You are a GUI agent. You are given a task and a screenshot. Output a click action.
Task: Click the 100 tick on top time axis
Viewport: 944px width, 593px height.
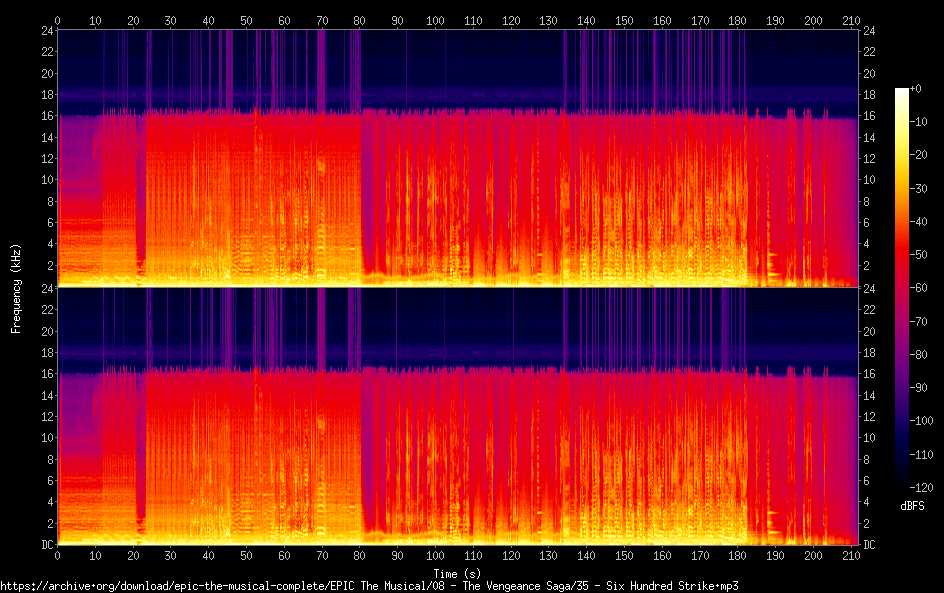pos(435,20)
